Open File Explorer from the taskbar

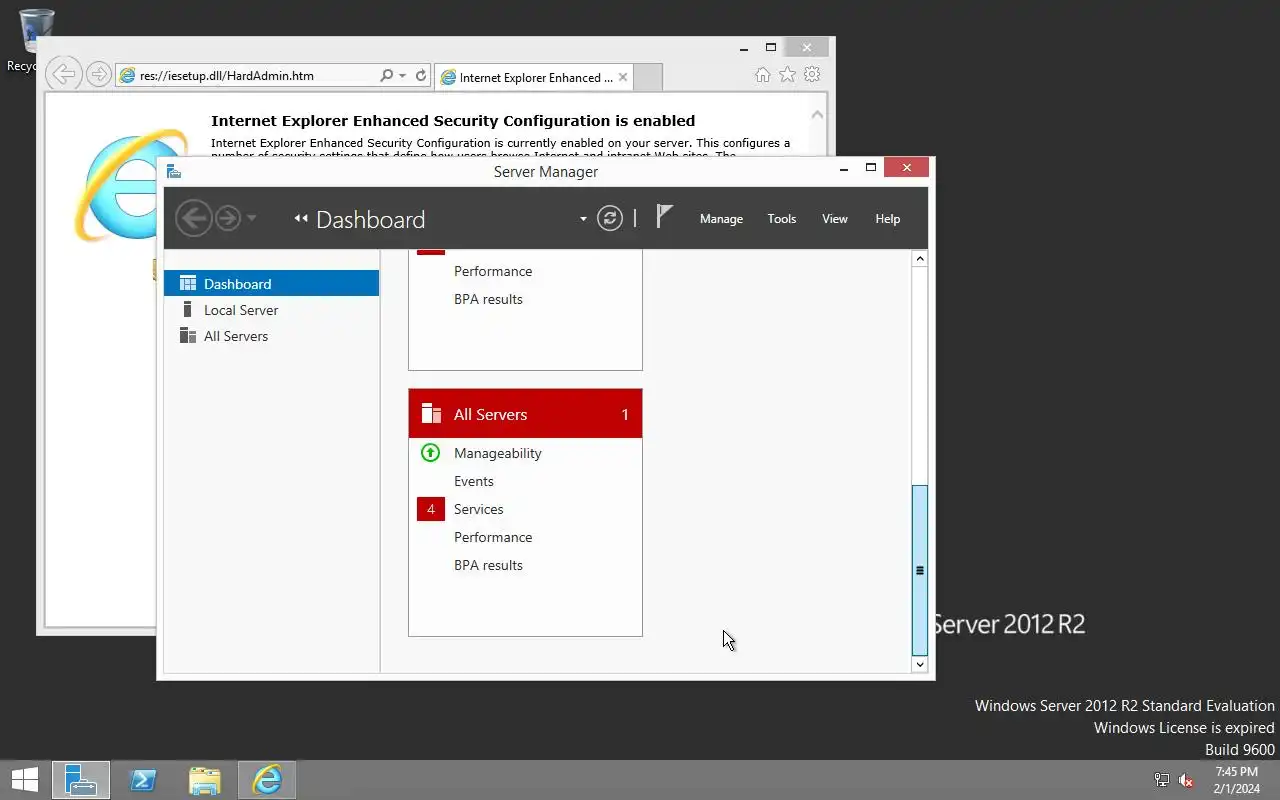coord(204,780)
